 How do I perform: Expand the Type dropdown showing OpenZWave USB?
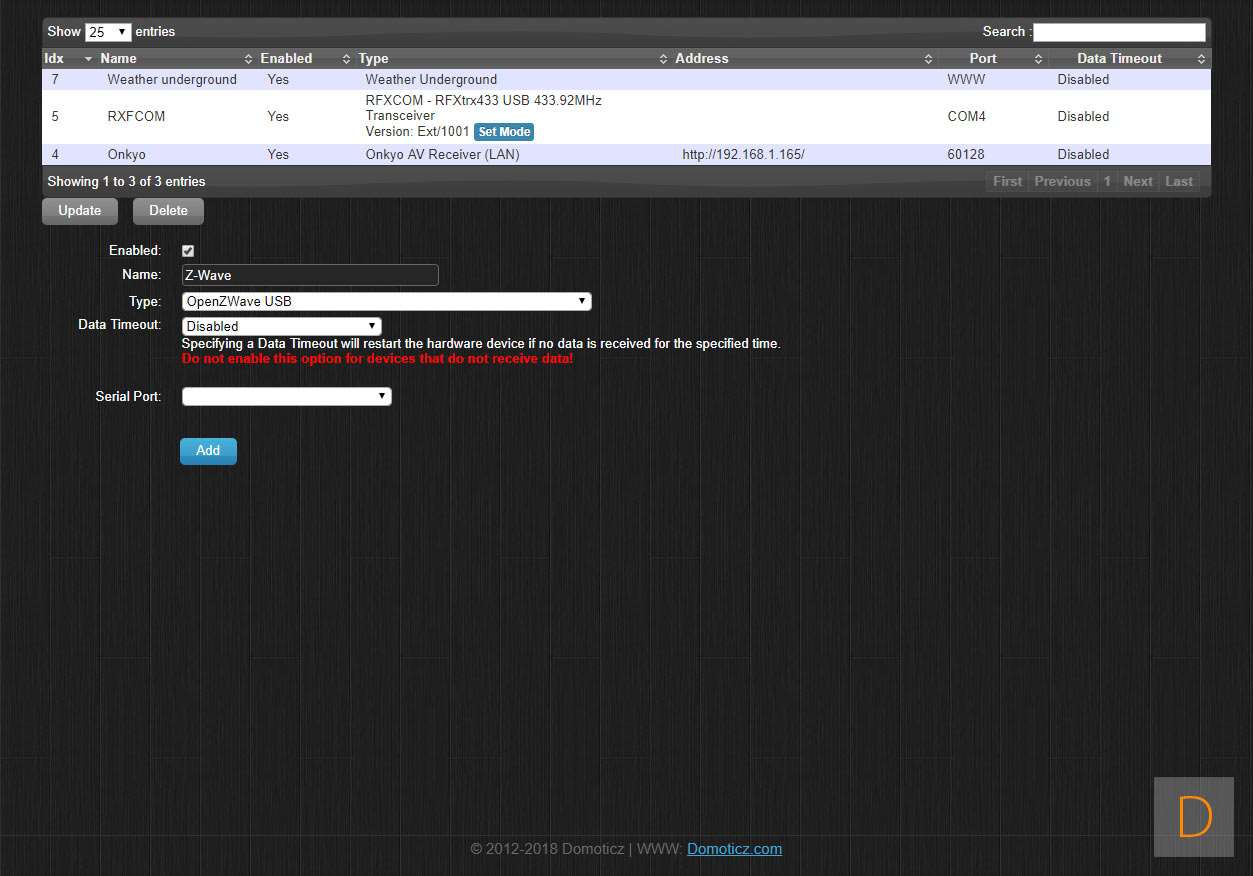pos(386,301)
